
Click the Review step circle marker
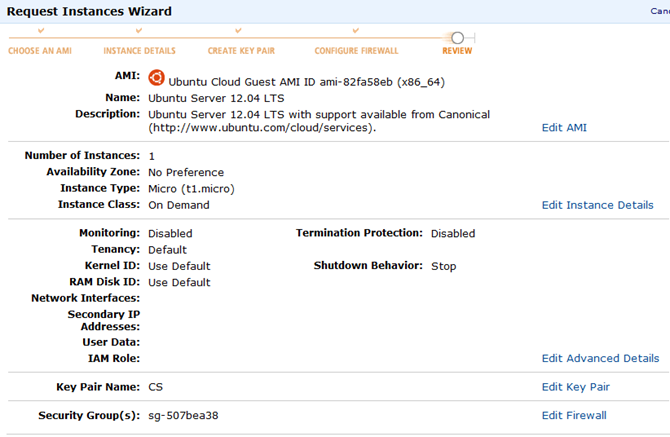click(x=457, y=38)
